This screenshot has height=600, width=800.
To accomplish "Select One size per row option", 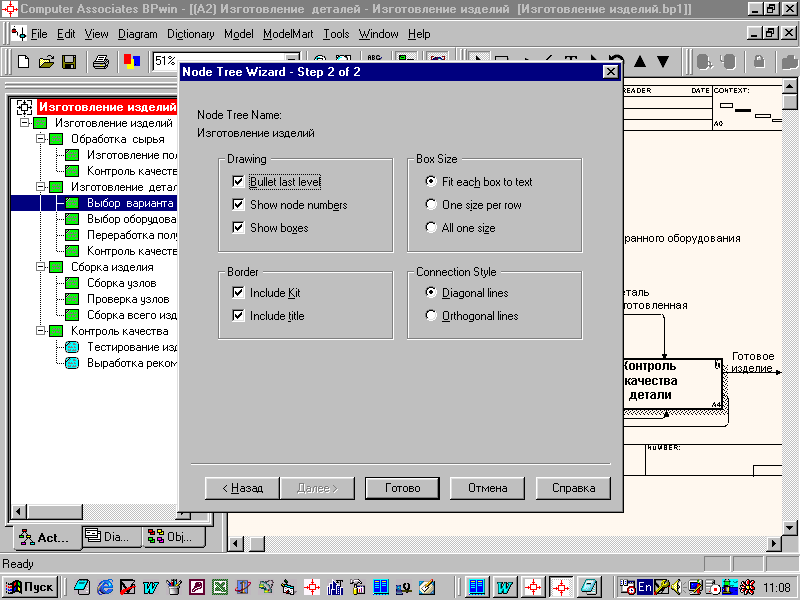I will (431, 205).
